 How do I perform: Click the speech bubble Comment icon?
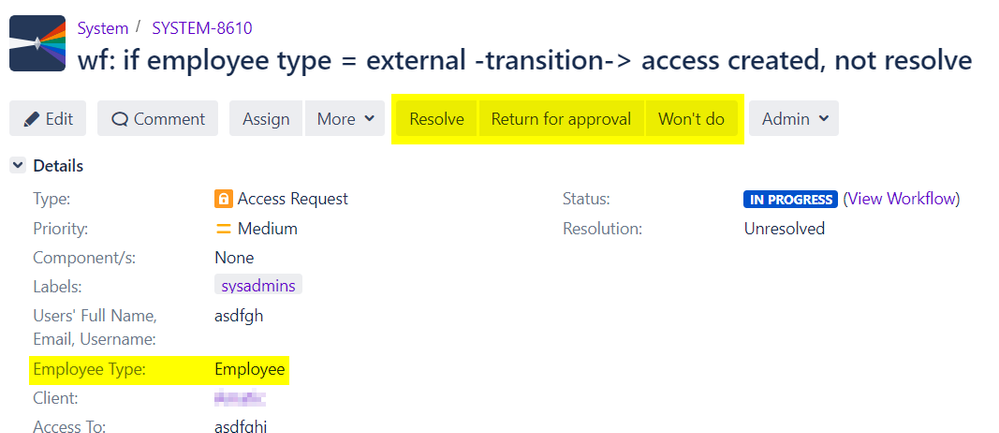[119, 119]
